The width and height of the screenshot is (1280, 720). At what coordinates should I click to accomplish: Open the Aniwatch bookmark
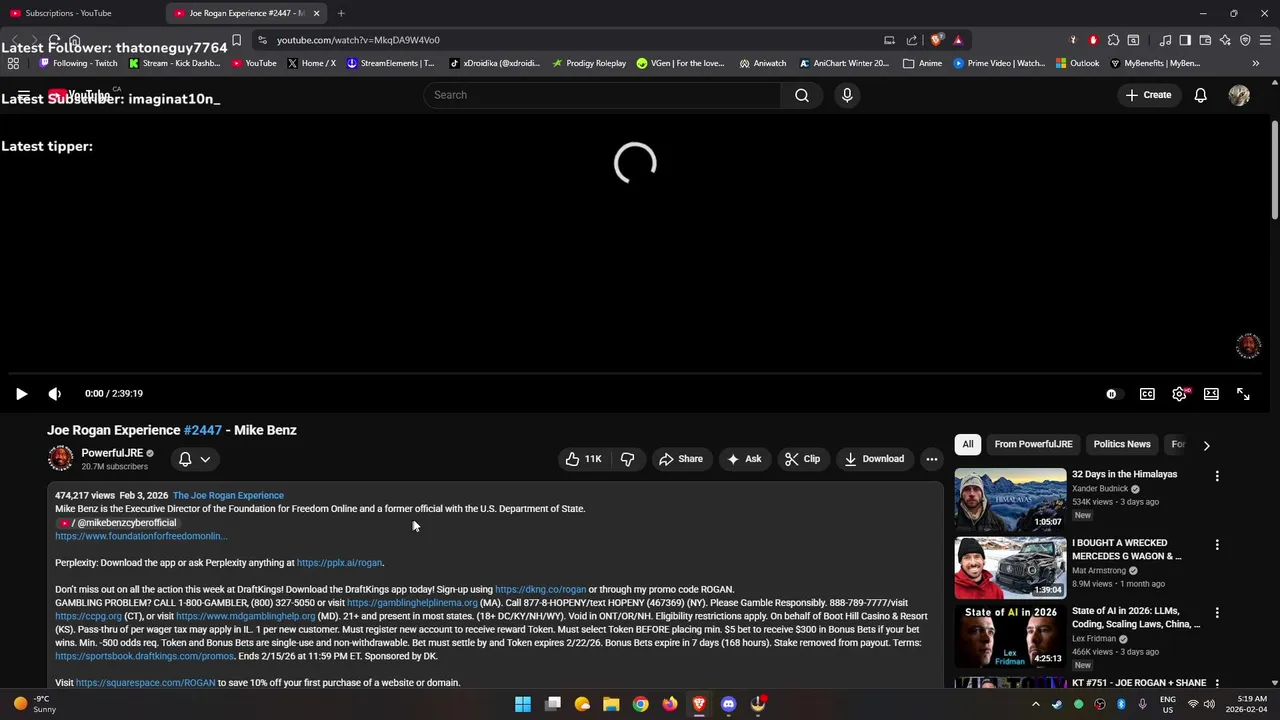[762, 63]
